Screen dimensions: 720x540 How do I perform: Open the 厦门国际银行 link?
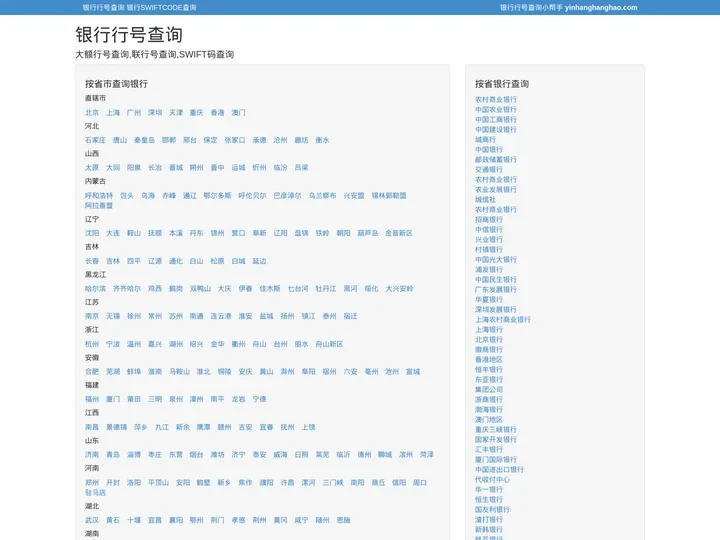click(x=496, y=460)
